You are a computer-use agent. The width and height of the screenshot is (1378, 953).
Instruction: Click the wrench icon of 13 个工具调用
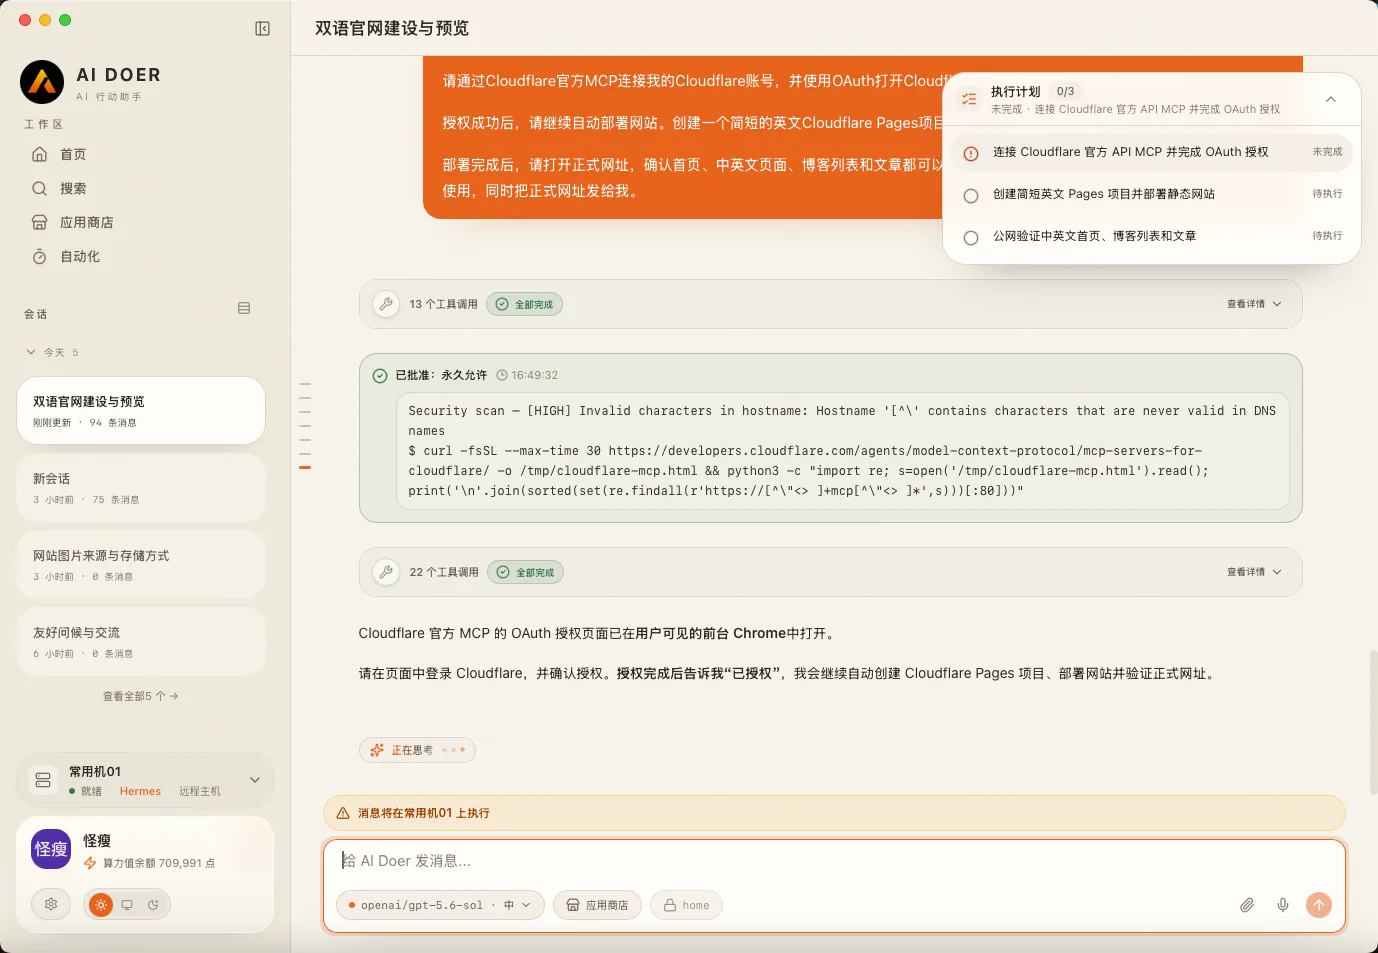tap(386, 304)
